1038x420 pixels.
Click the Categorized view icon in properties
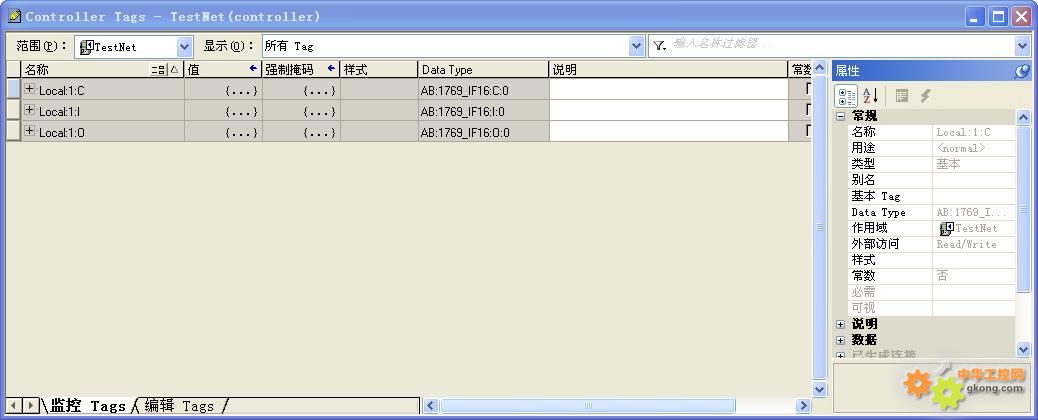[846, 96]
